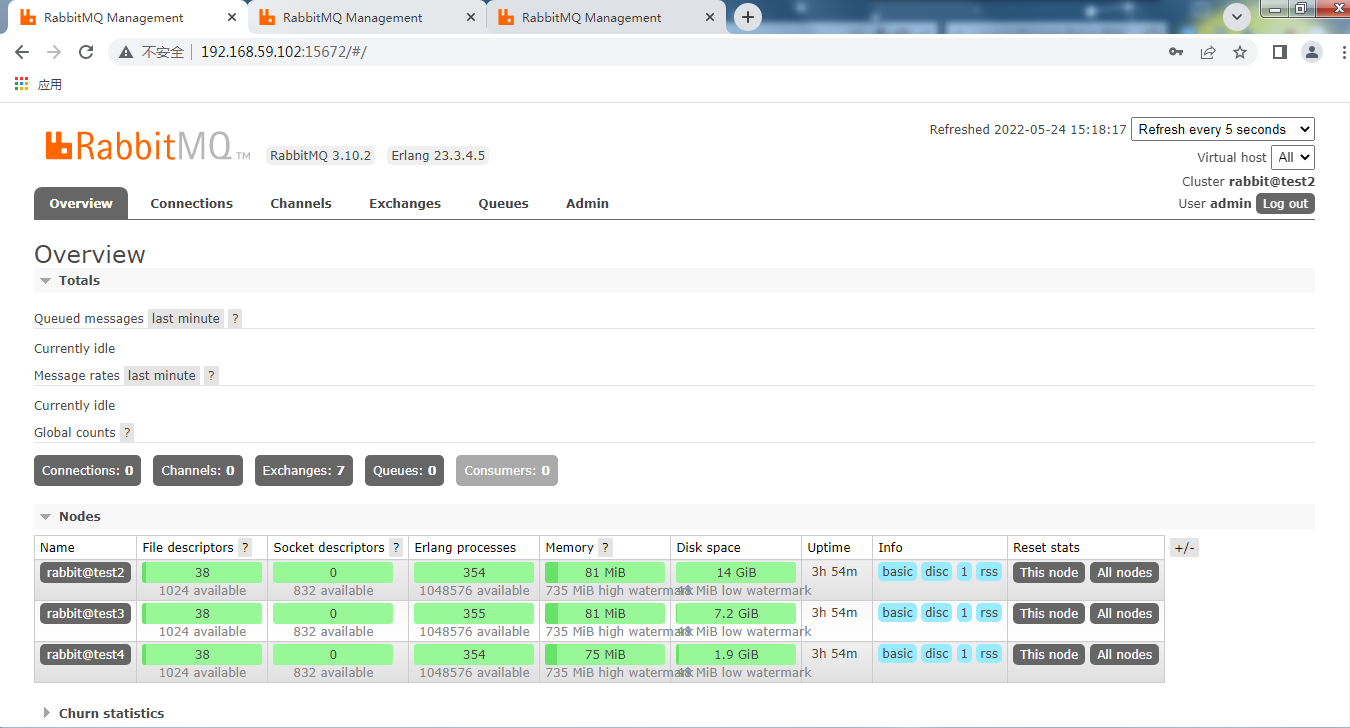
Task: Click the Exchanges: 7 count button
Action: pos(304,470)
